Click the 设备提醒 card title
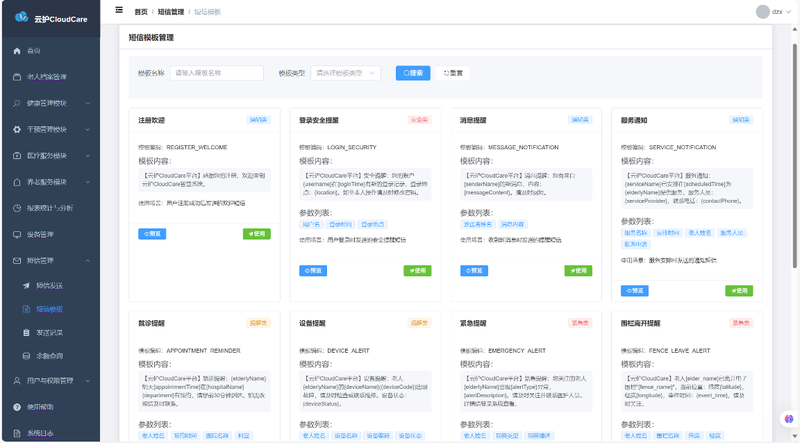Screen dimensions: 800x443 312,324
